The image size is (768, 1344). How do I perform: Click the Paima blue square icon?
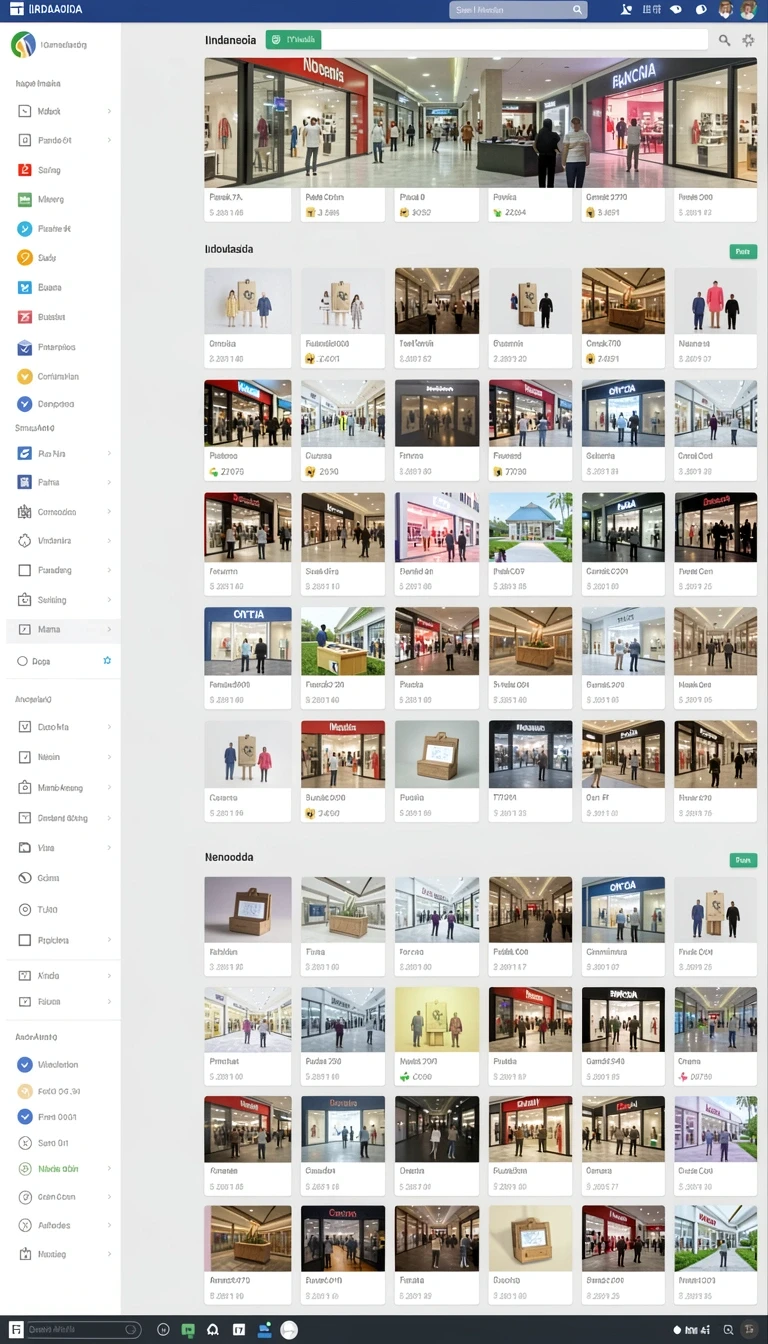[x=25, y=482]
